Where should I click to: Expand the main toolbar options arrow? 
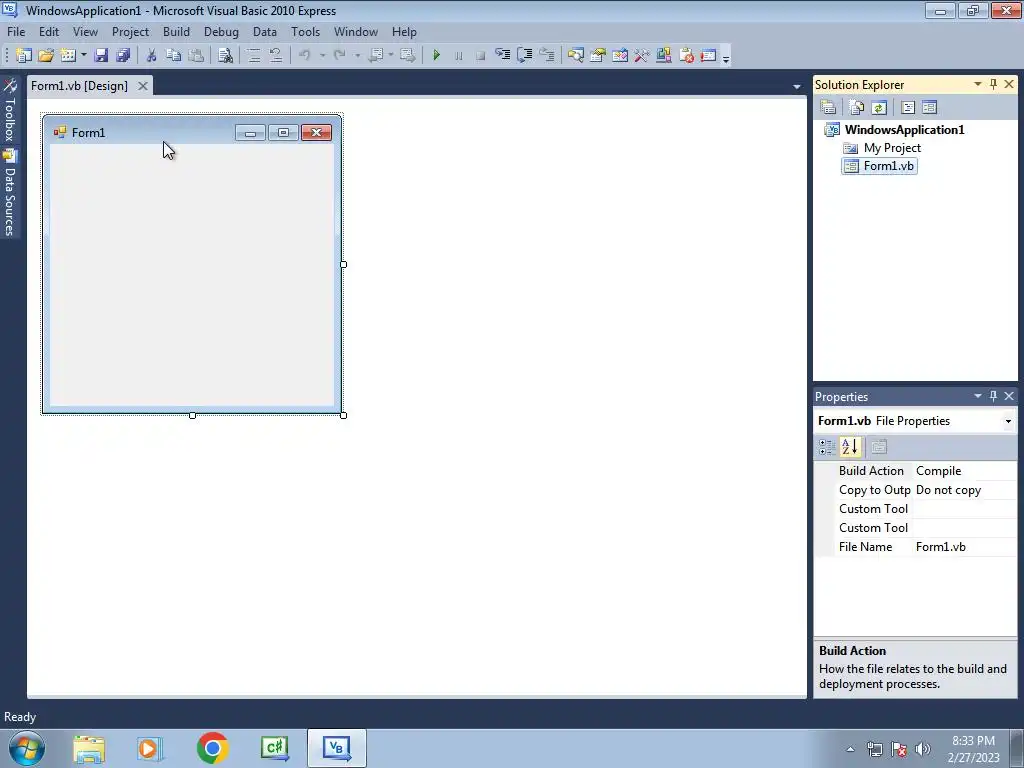726,59
